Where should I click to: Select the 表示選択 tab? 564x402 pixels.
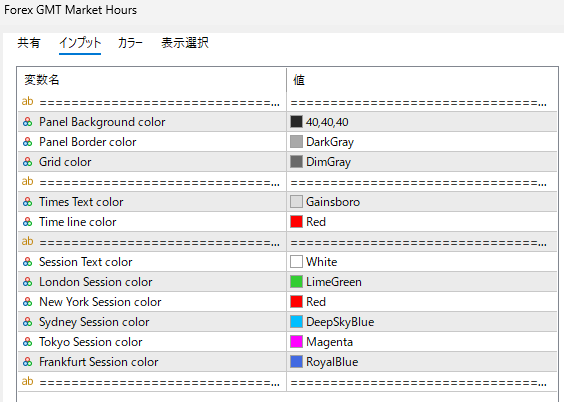pos(185,43)
